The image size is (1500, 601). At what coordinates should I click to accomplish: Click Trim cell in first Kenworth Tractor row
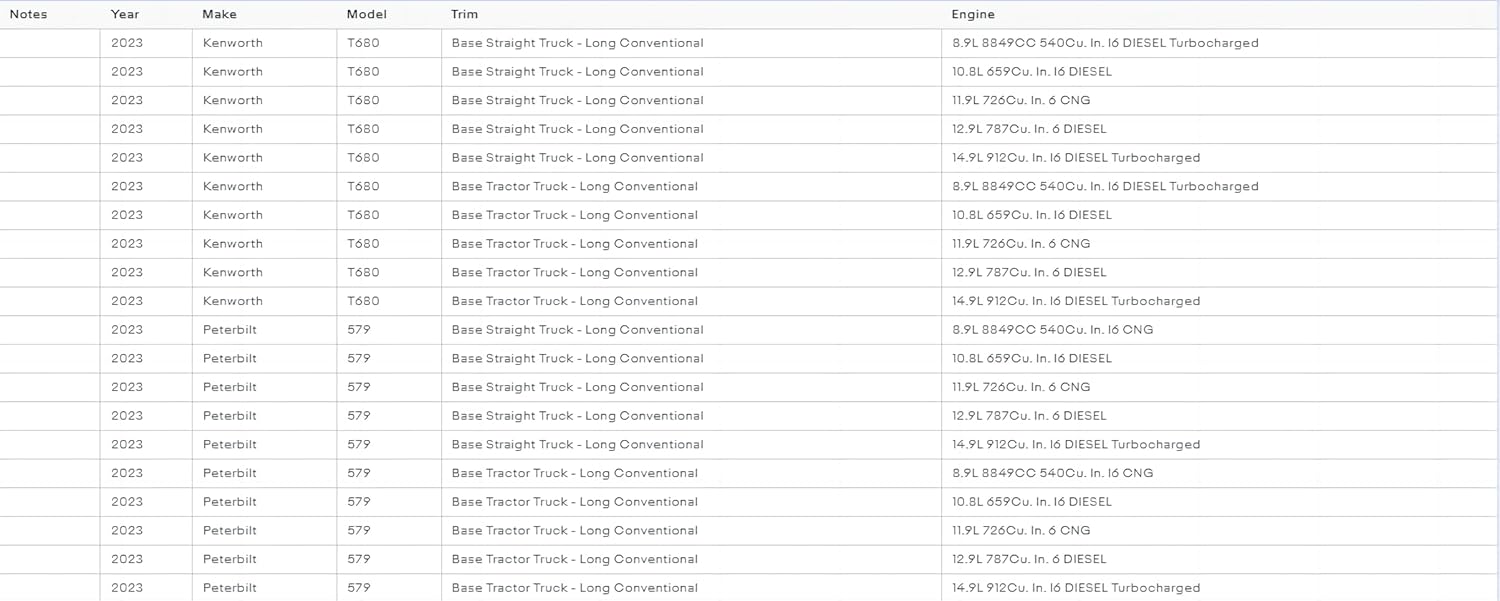point(574,187)
